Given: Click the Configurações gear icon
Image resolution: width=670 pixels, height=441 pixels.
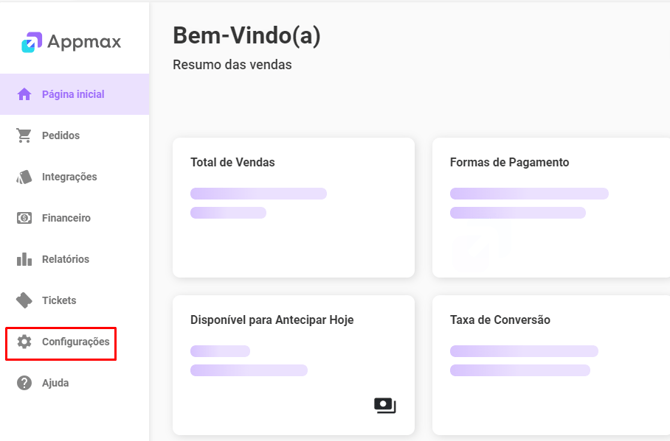Looking at the screenshot, I should coord(25,342).
